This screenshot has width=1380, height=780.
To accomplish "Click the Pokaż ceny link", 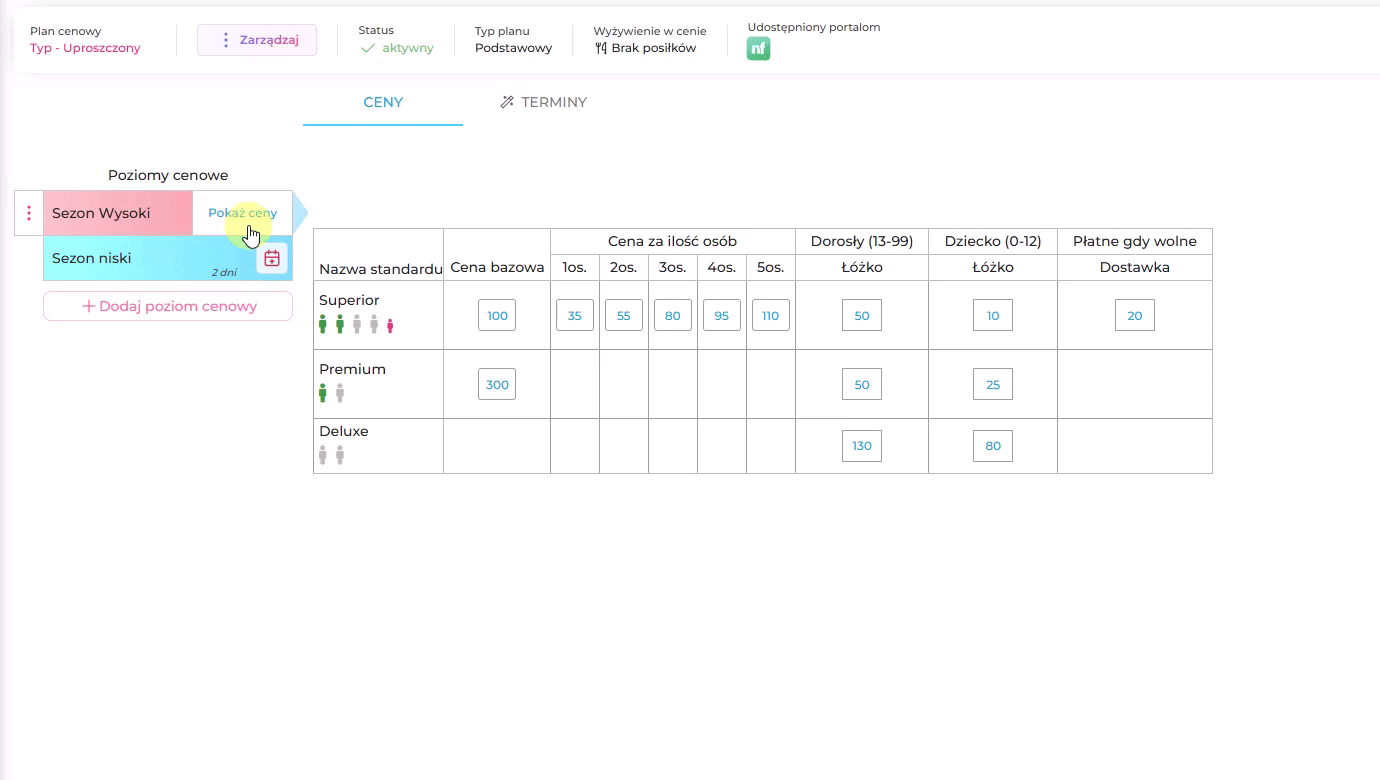I will pos(243,213).
